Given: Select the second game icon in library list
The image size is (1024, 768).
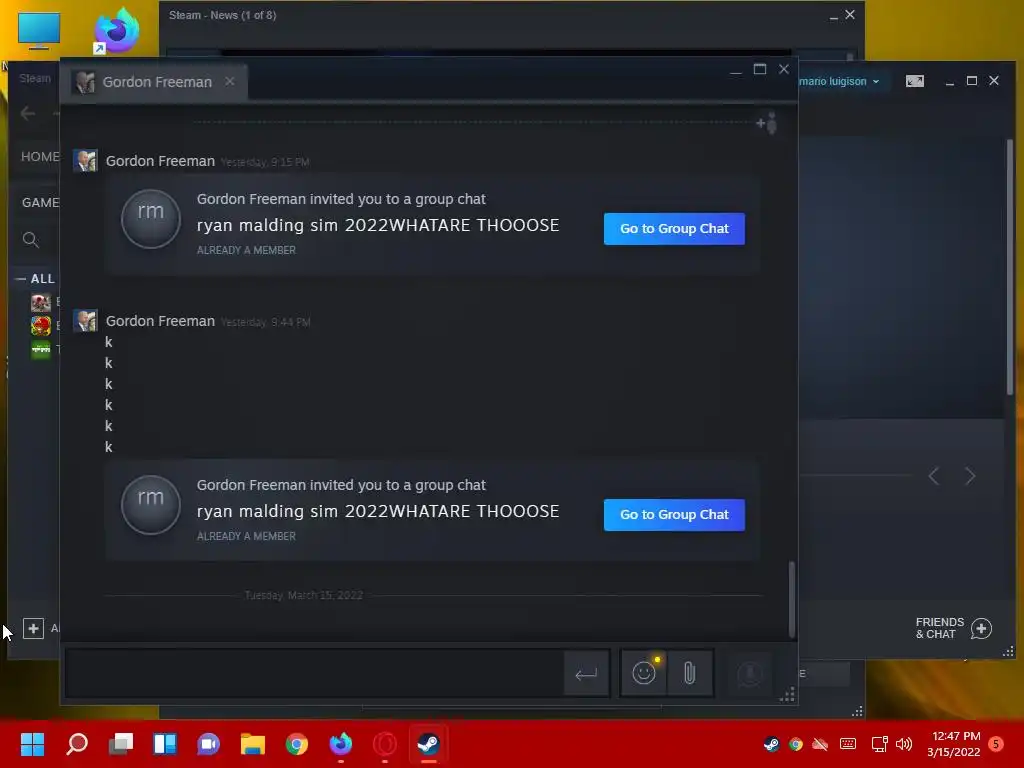Looking at the screenshot, I should (40, 326).
